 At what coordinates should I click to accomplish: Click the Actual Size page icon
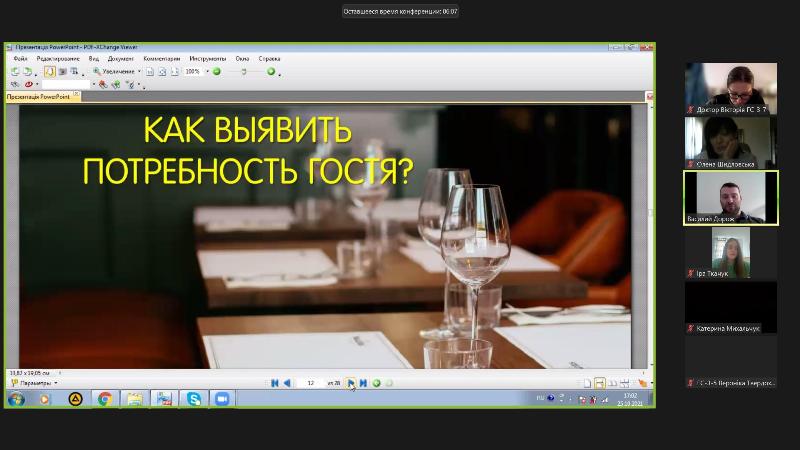coord(150,71)
